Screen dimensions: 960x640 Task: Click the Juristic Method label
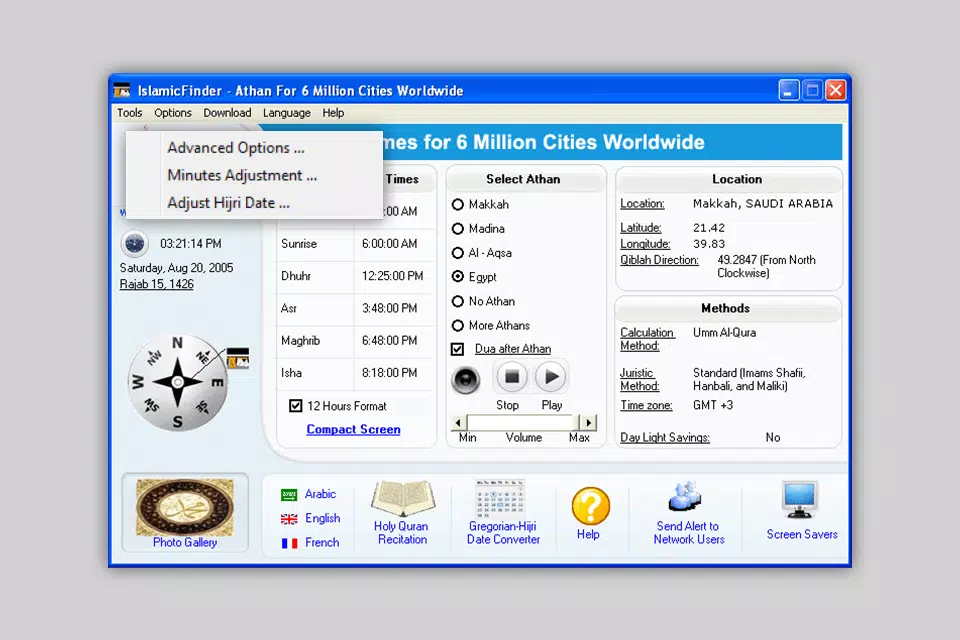pos(640,380)
